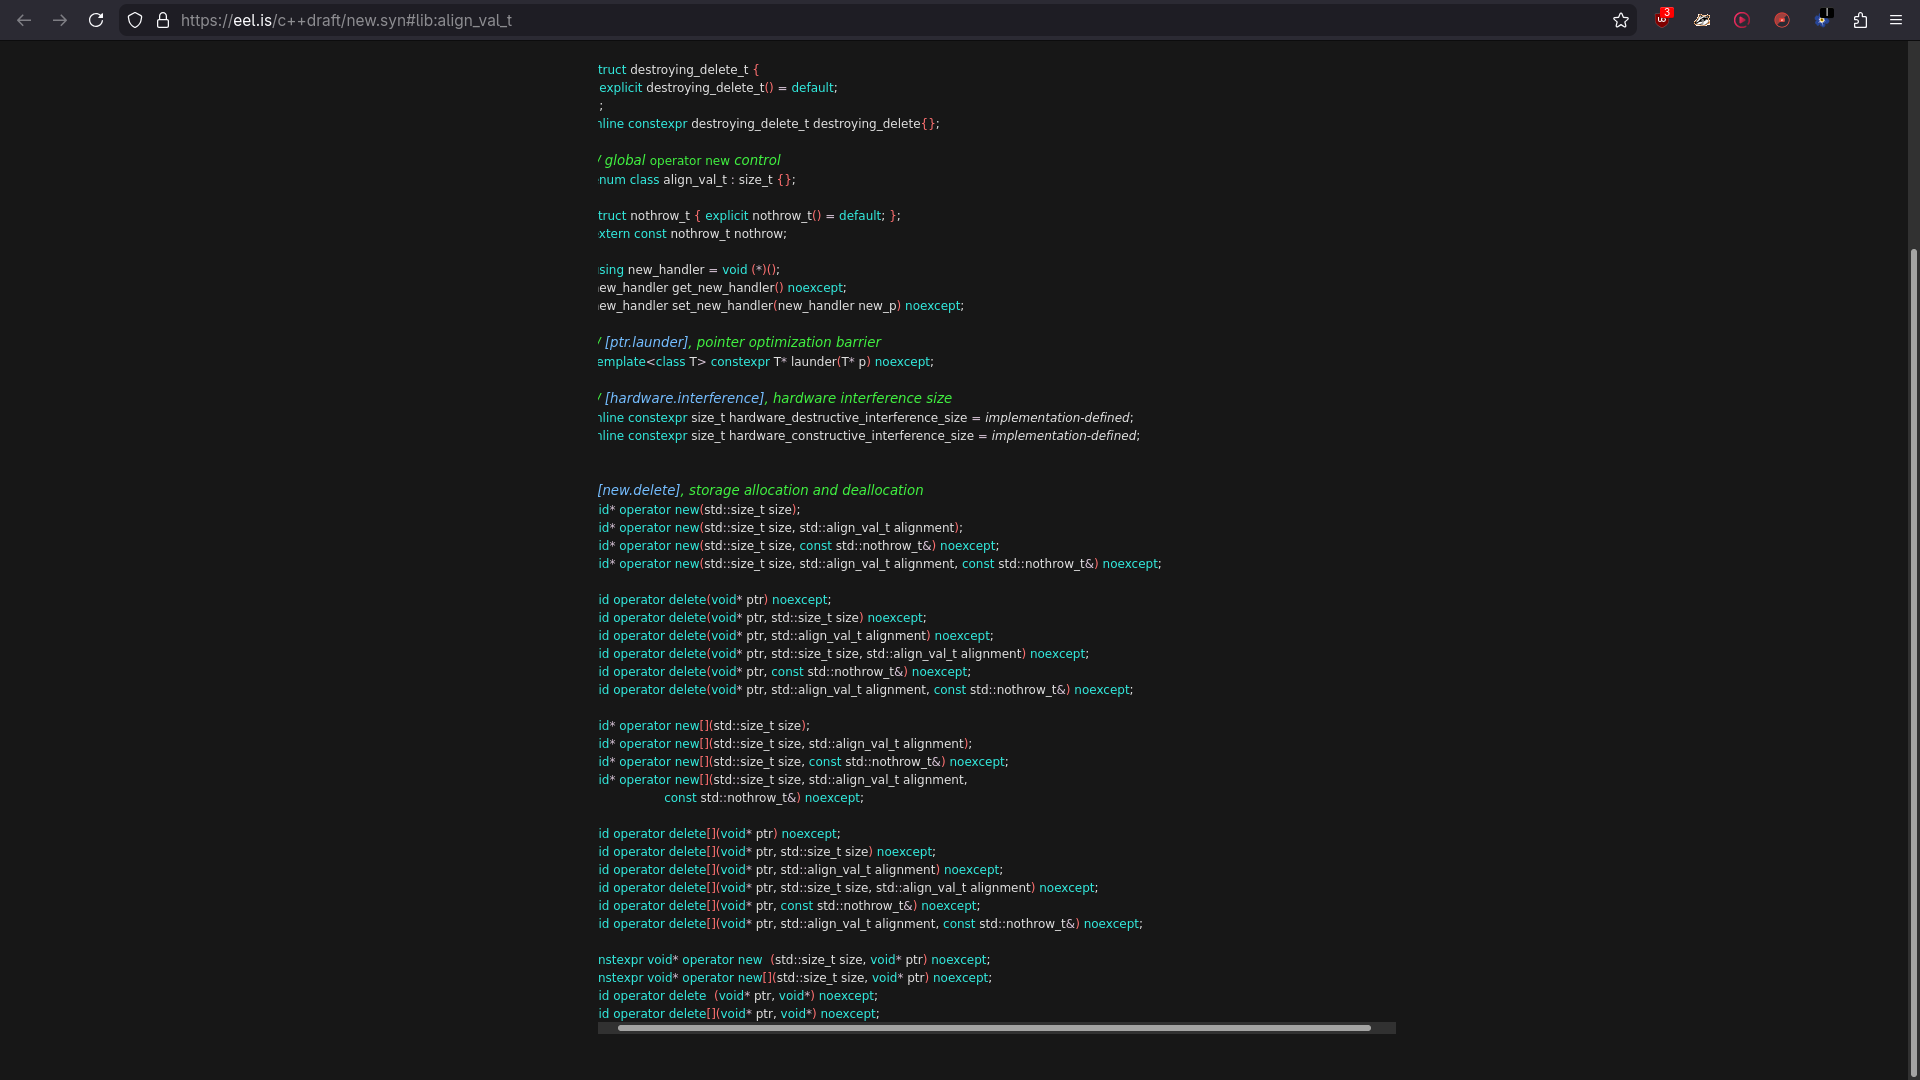Click the shield tracking-protection icon
Image resolution: width=1920 pixels, height=1080 pixels.
135,20
